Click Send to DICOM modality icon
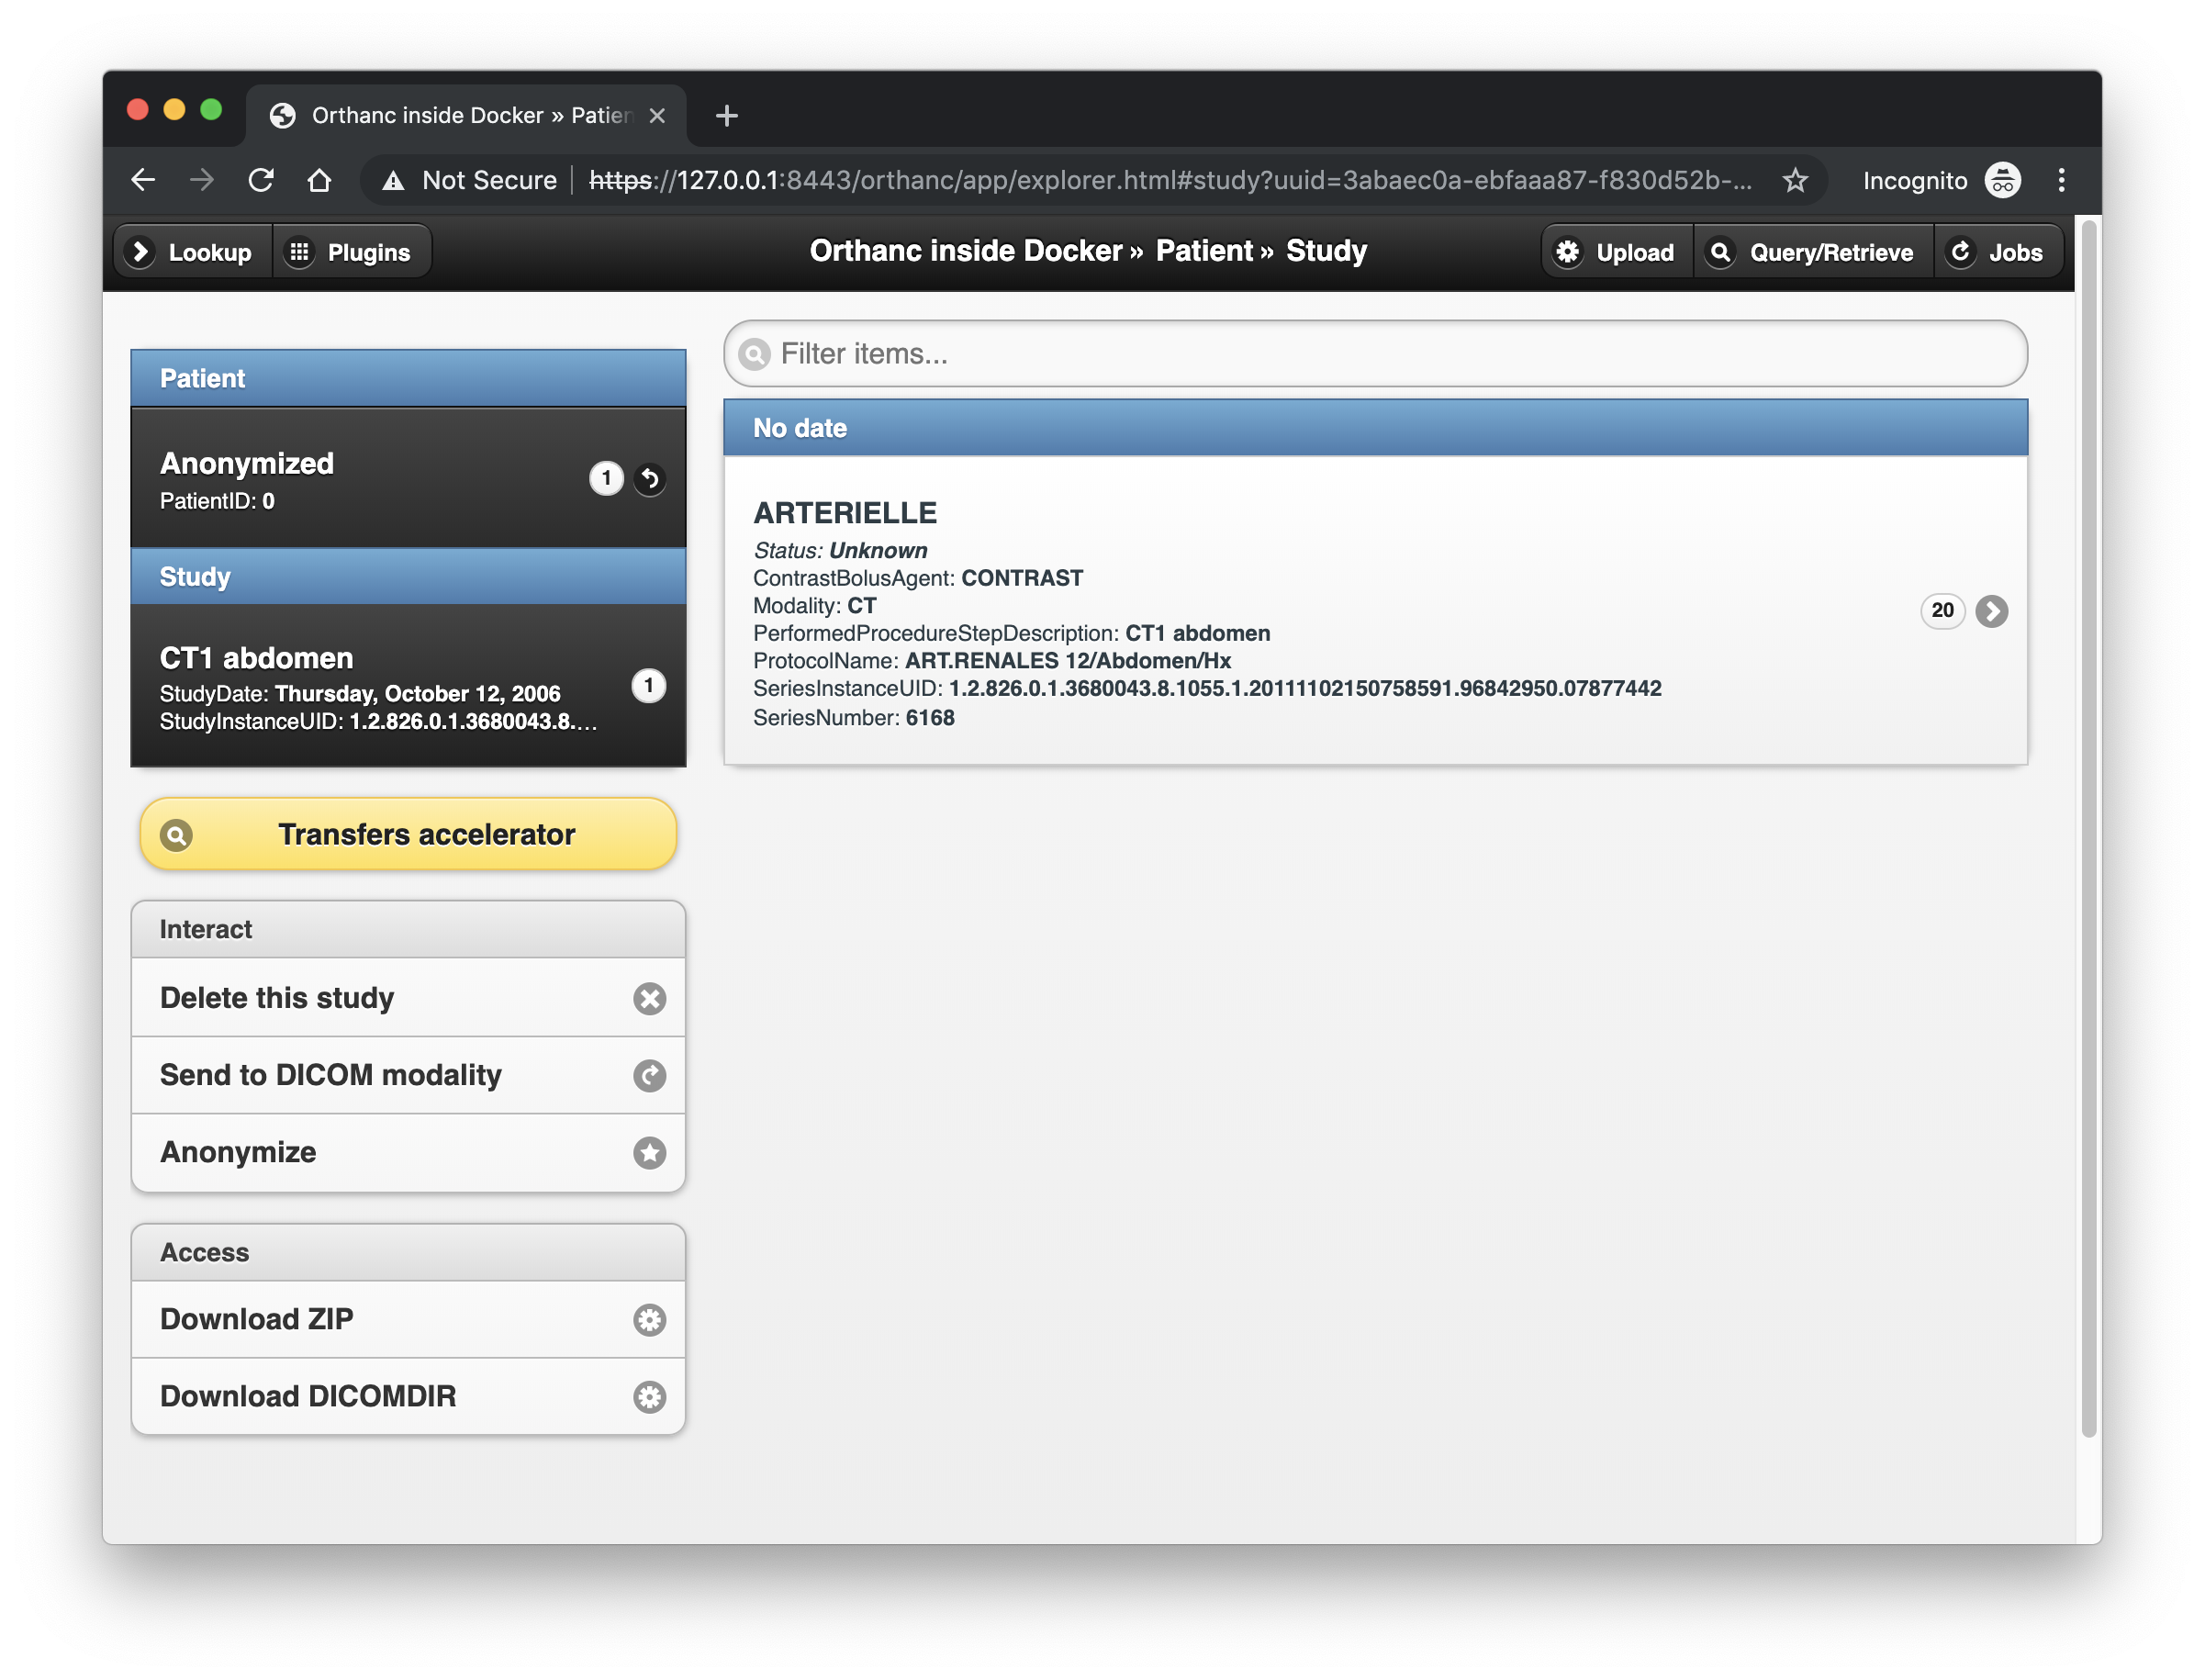The image size is (2205, 1680). (647, 1075)
